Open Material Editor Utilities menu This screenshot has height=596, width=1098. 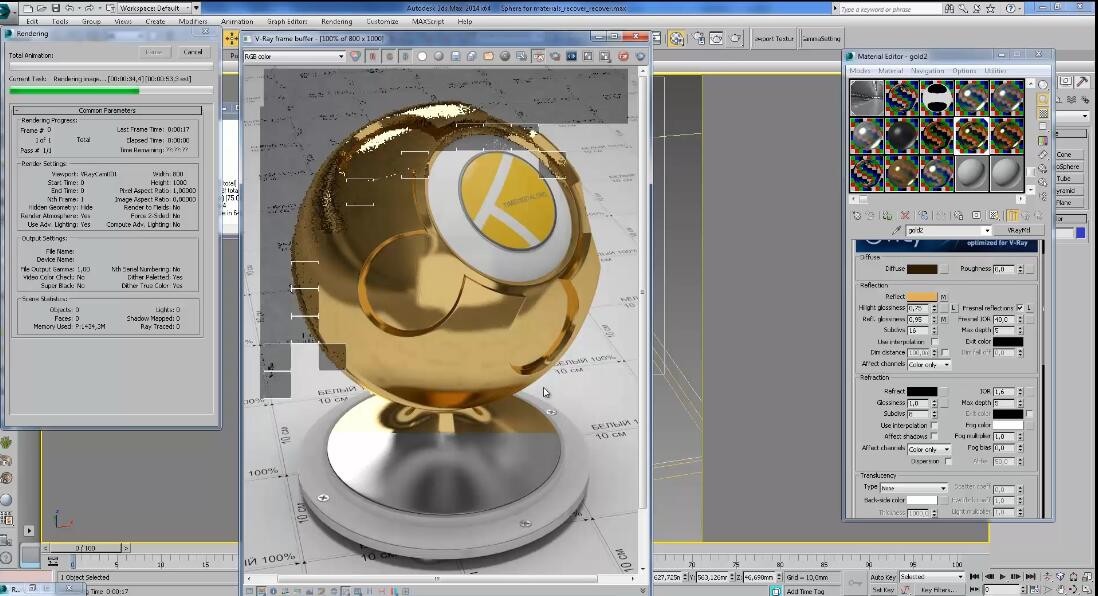pos(995,71)
